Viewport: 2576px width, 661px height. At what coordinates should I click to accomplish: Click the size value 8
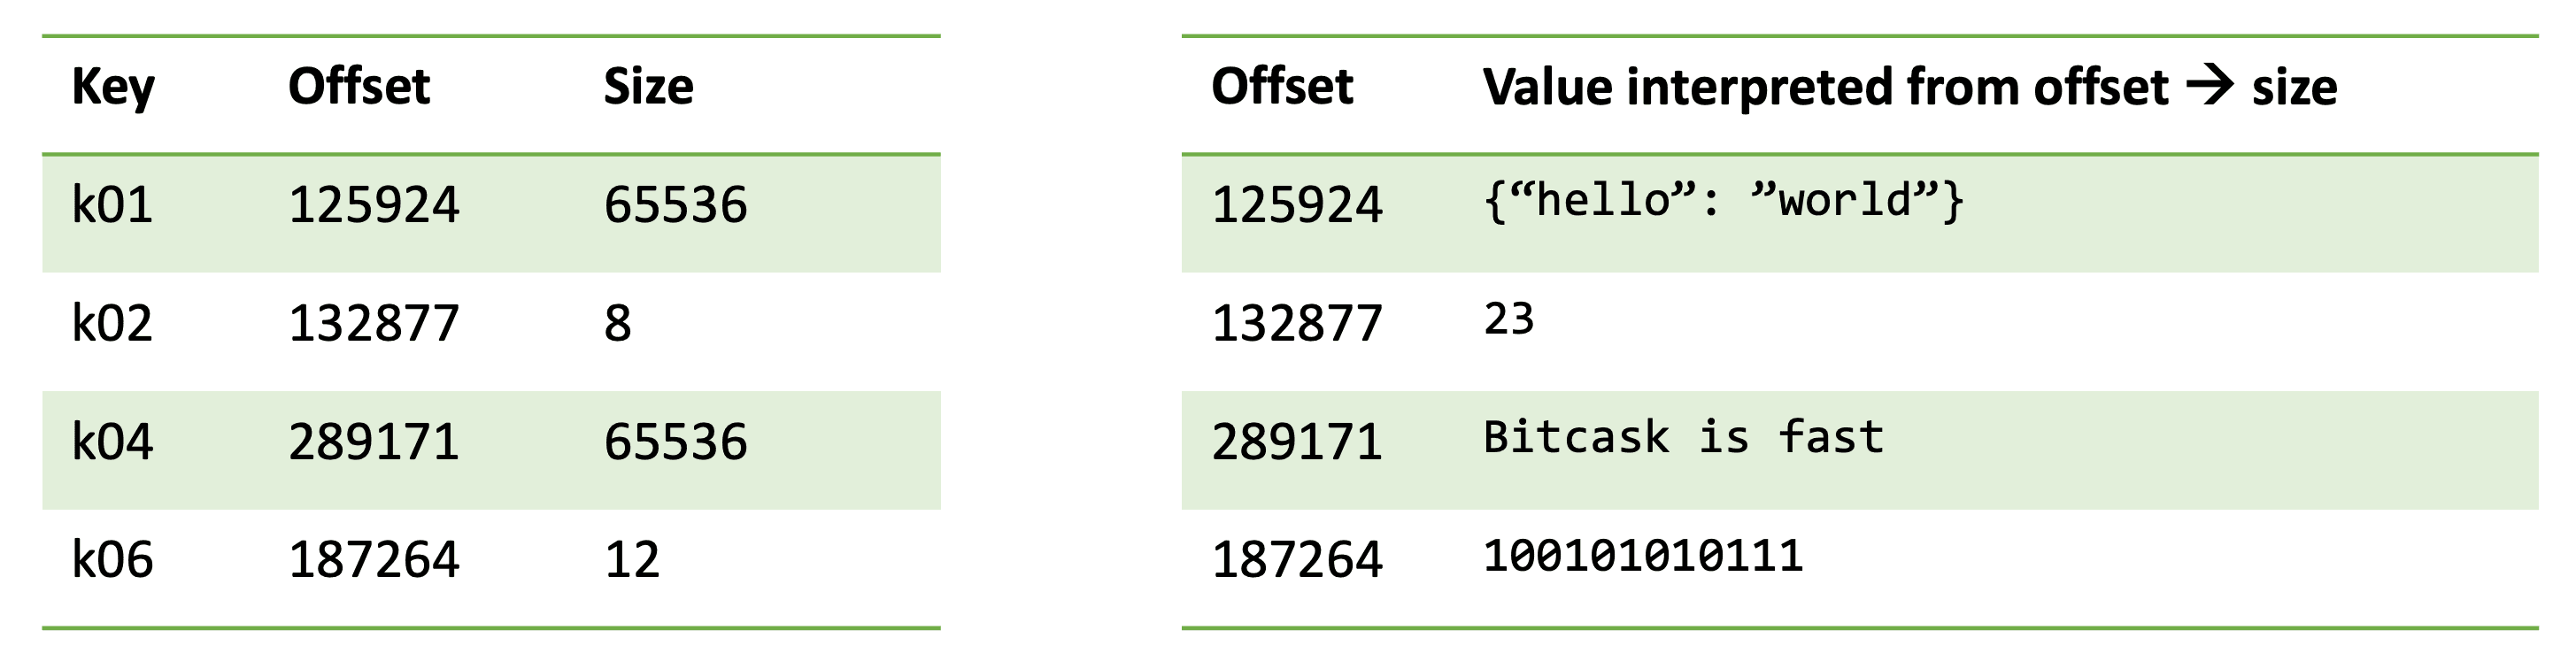618,324
